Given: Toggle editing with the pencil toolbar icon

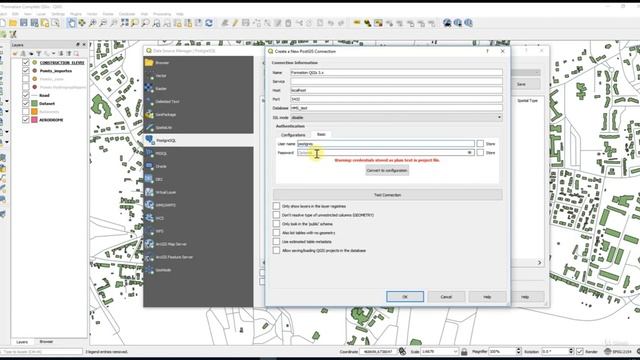Looking at the screenshot, I should coord(235,23).
